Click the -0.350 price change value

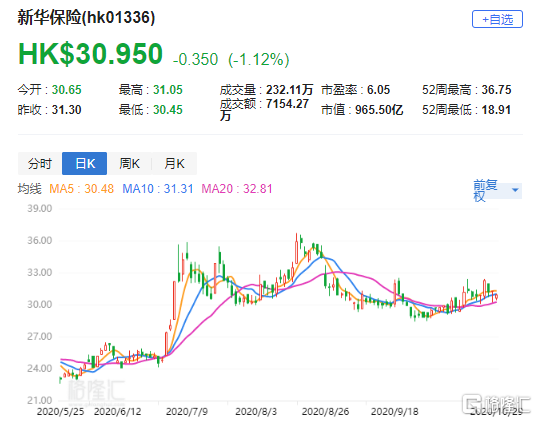196,60
